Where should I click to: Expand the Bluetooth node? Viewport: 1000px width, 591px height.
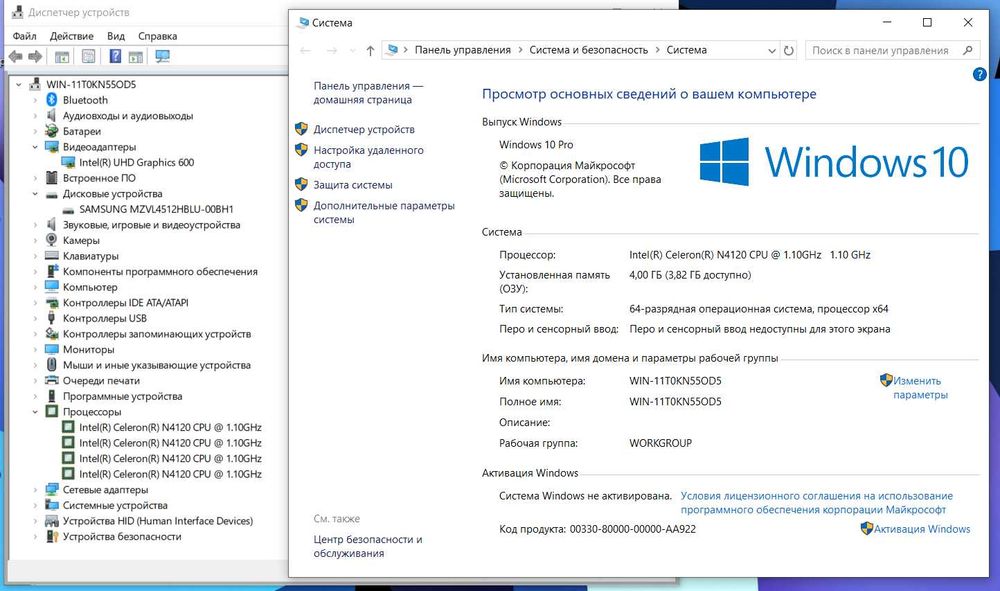click(x=35, y=100)
